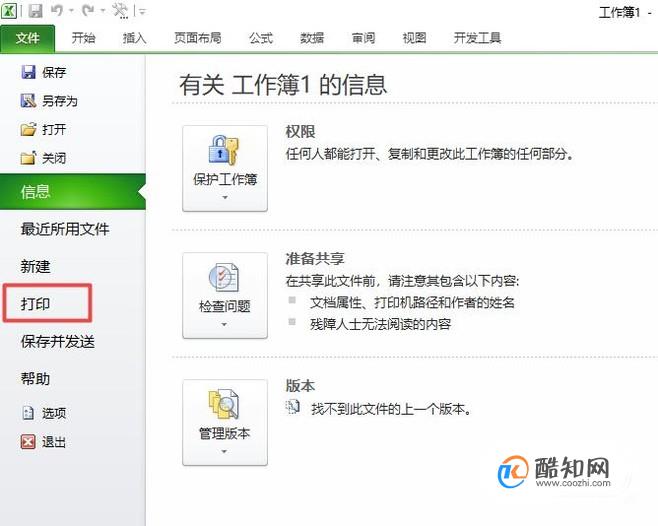The width and height of the screenshot is (658, 526).
Task: Click text 在共享此文件前，请注意其包含以下内容
Action: (402, 281)
